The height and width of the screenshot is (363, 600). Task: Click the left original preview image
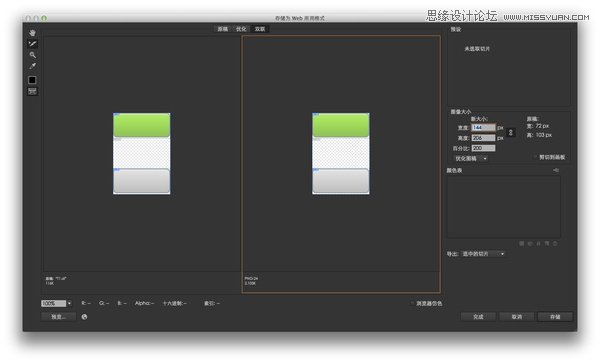pos(142,153)
